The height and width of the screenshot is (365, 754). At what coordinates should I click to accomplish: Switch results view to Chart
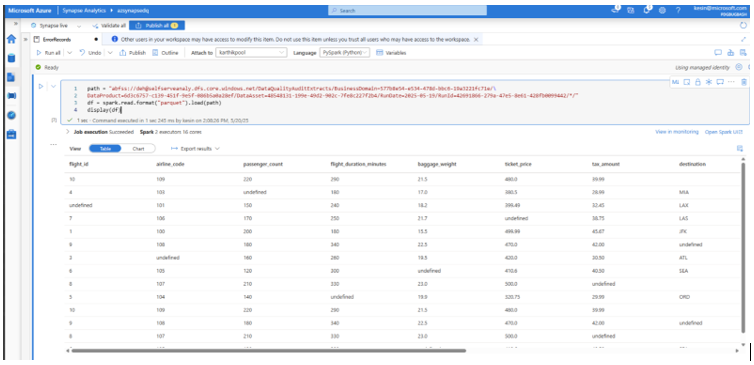[x=138, y=149]
